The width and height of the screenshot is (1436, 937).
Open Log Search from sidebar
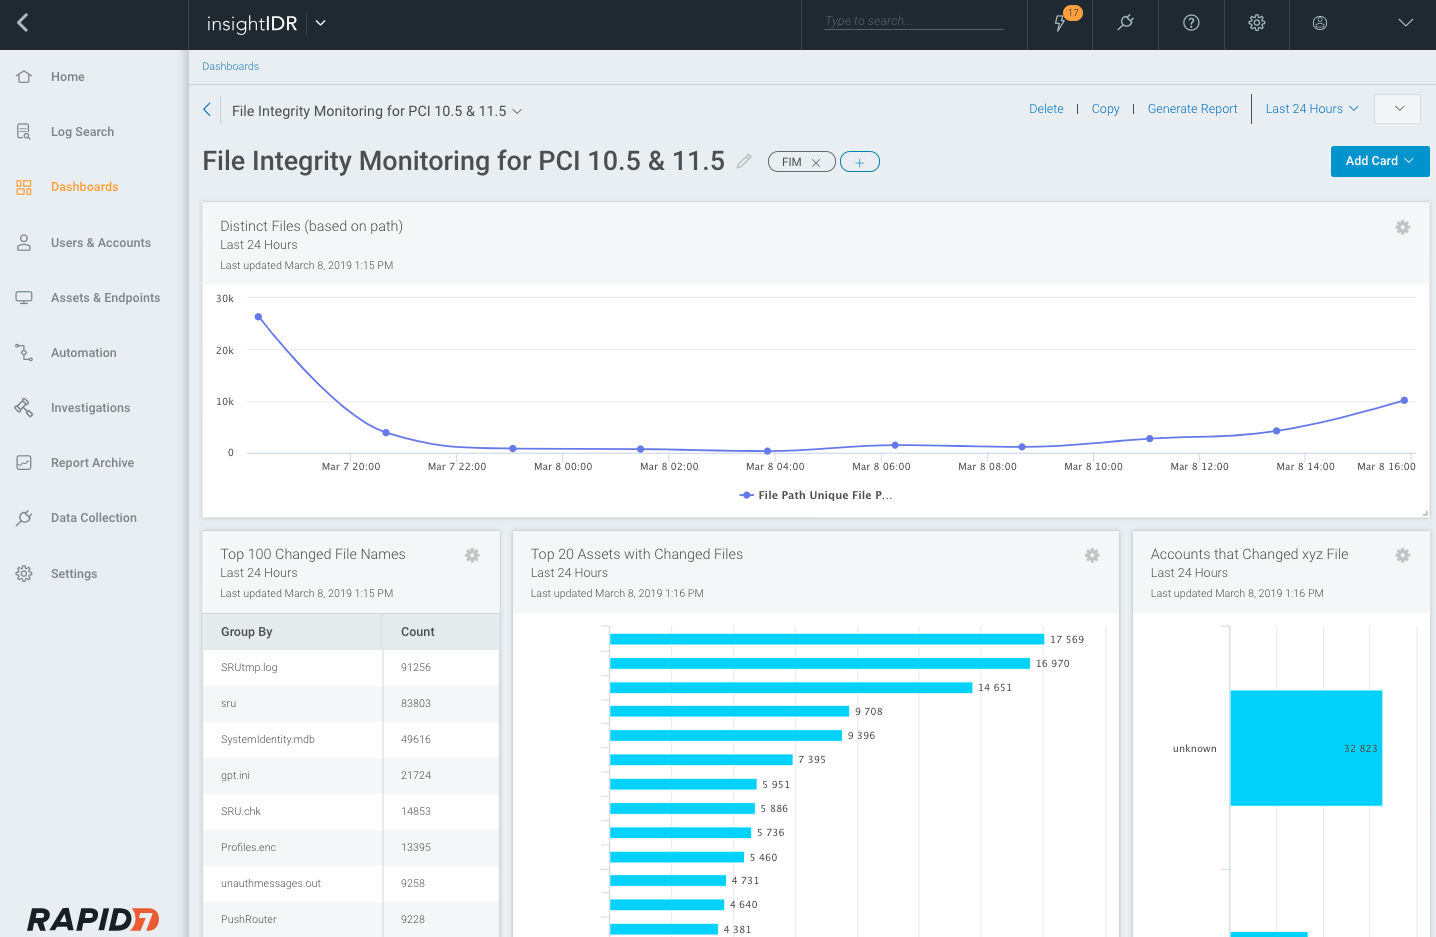pyautogui.click(x=82, y=132)
